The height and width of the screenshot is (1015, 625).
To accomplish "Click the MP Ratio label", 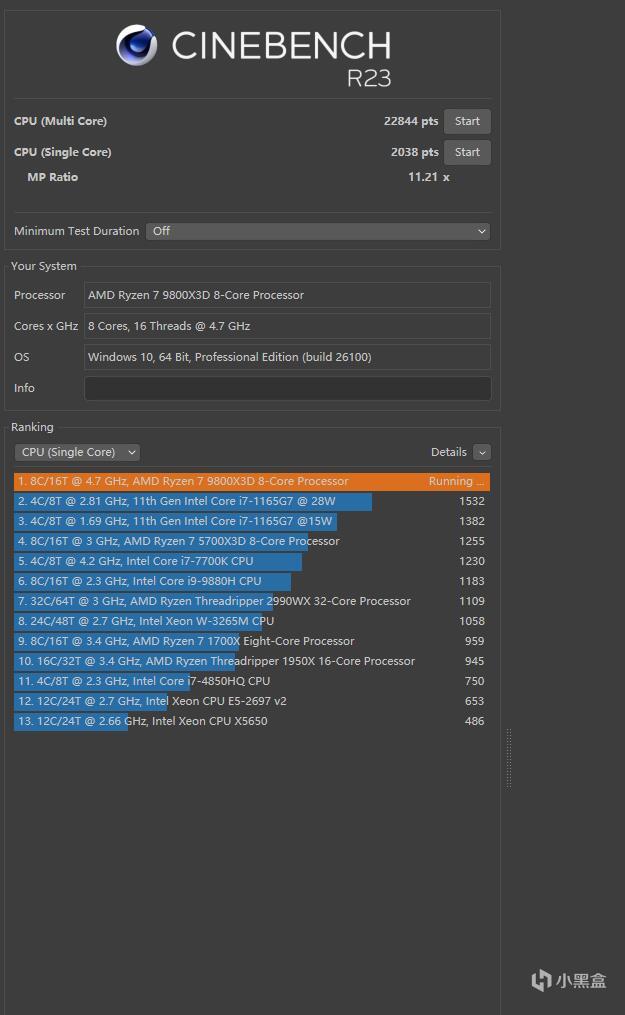I will coord(52,177).
